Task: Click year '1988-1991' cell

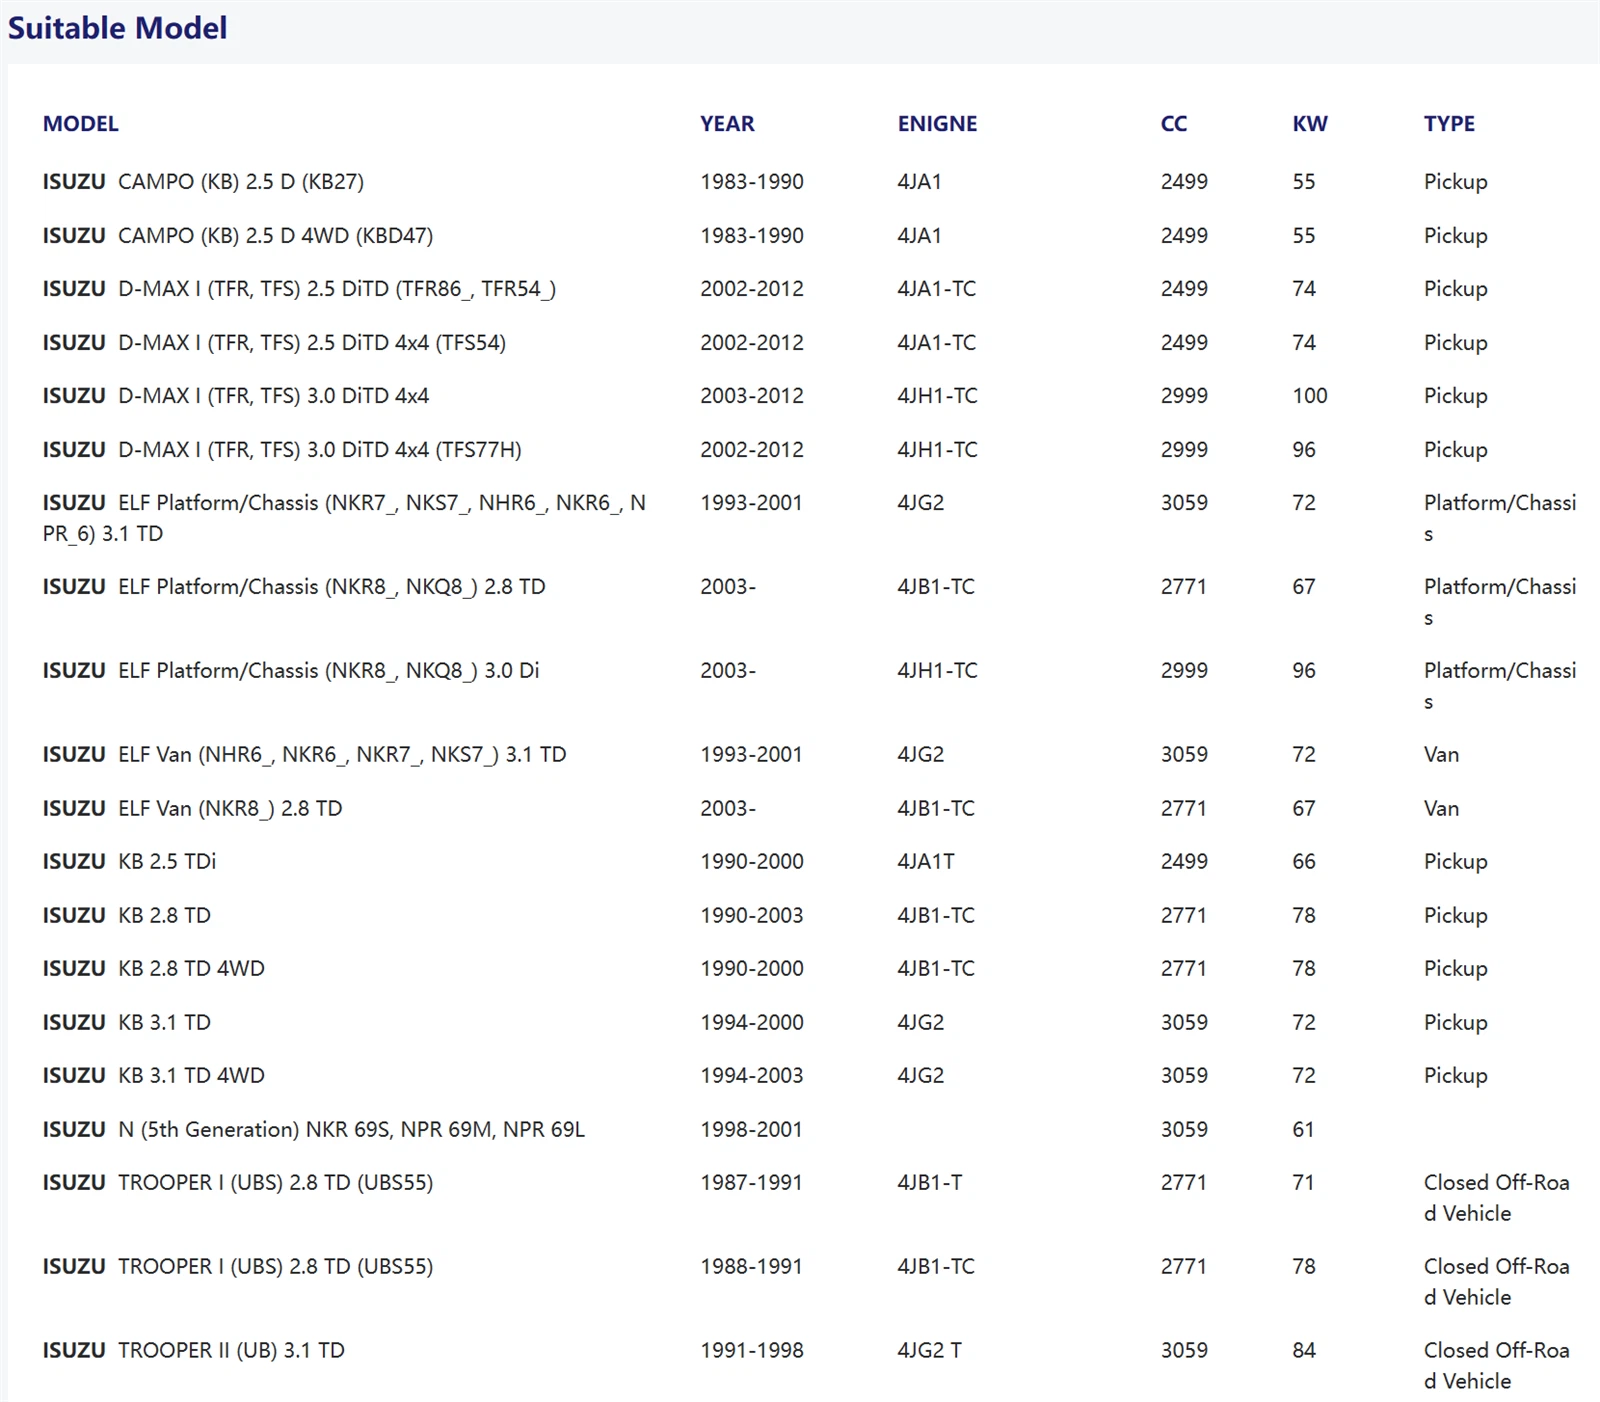Action: (x=752, y=1267)
